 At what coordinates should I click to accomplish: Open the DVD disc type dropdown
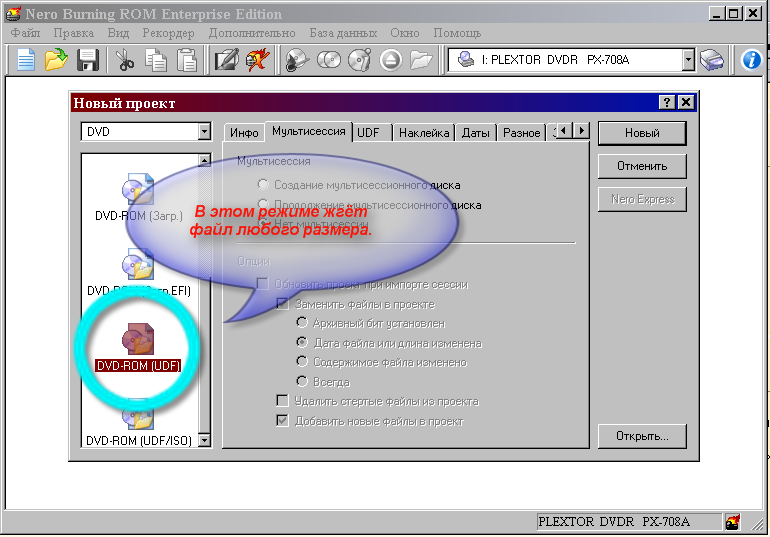(205, 132)
